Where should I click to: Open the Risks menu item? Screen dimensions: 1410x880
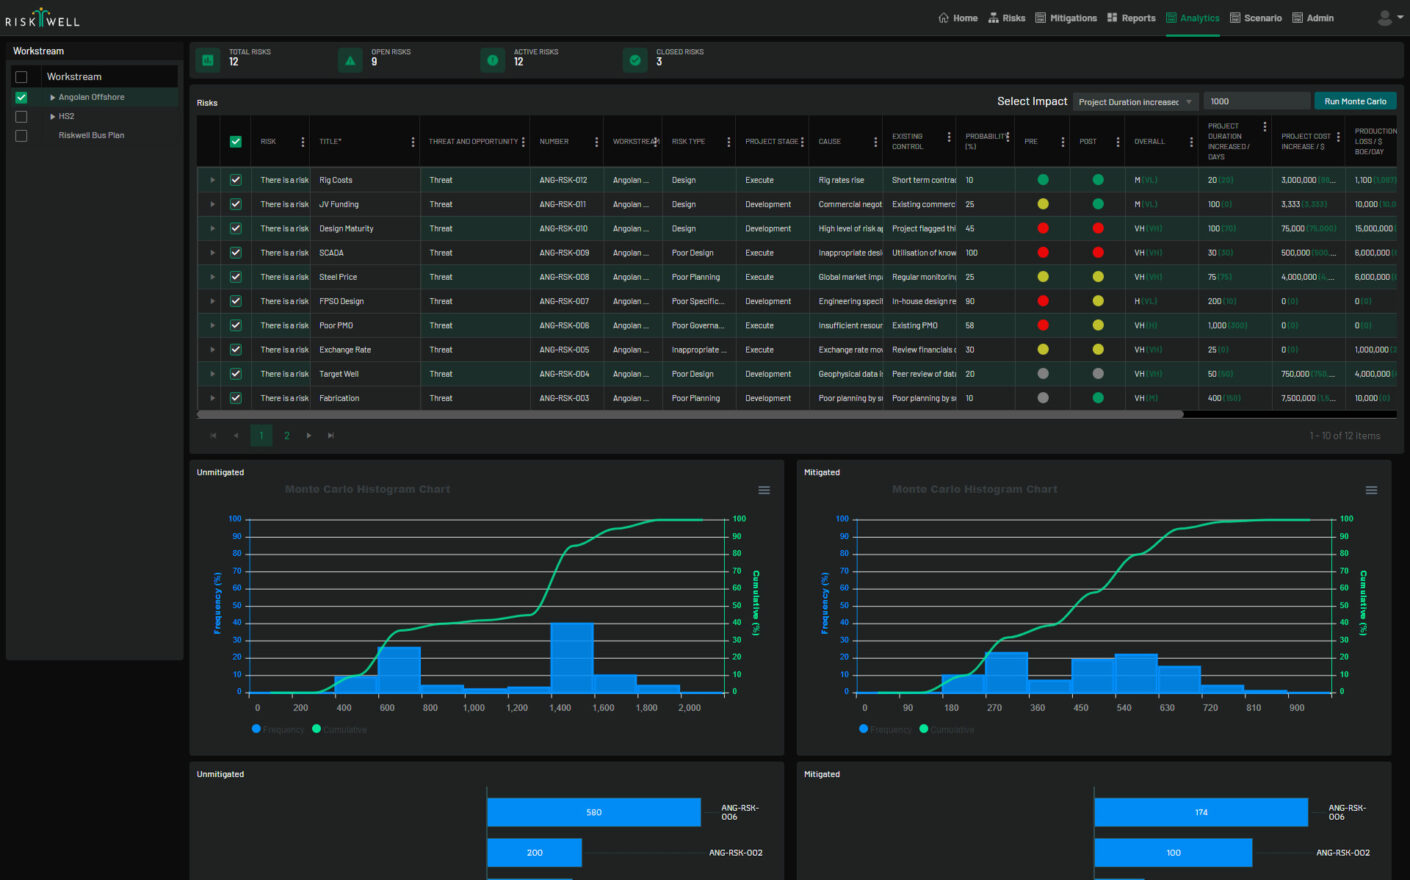1007,18
